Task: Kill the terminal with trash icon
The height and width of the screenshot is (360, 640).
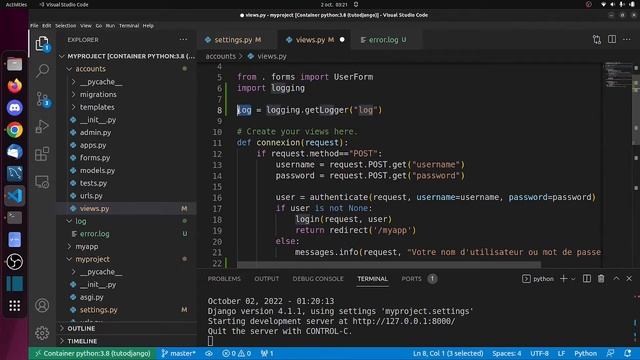Action: pos(601,279)
